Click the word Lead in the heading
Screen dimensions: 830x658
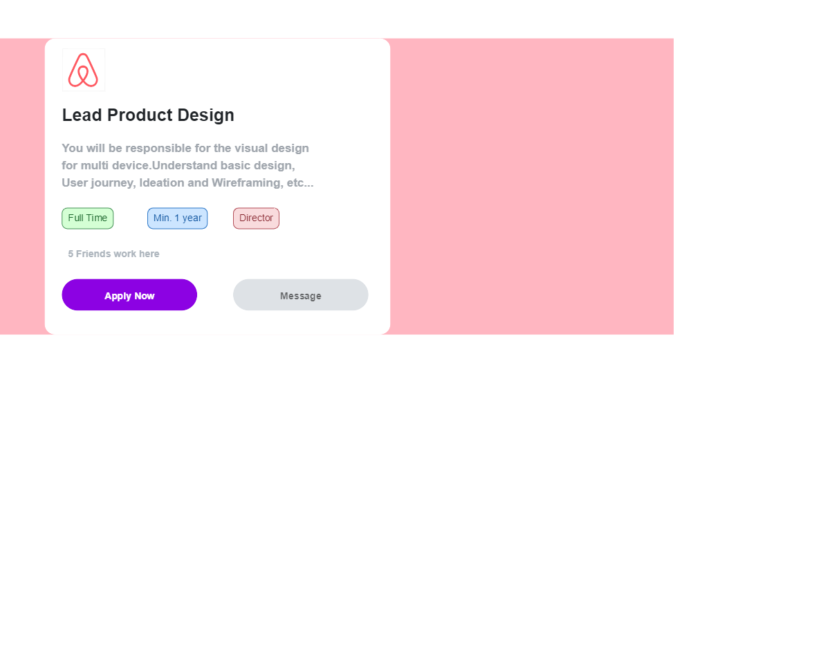(82, 115)
